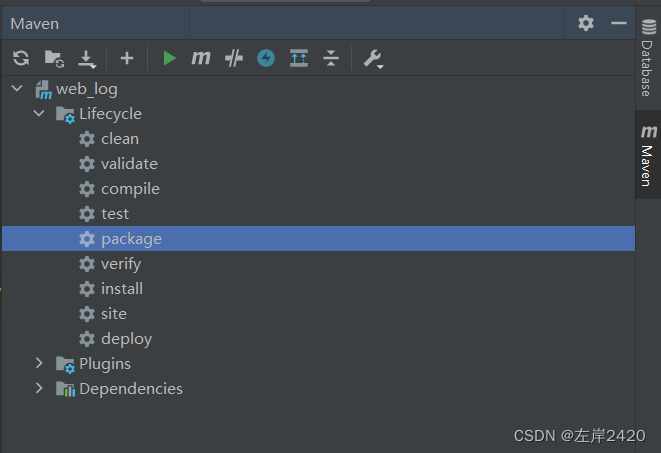This screenshot has height=453, width=661.
Task: Generate sources and update folders icon
Action: (x=54, y=59)
